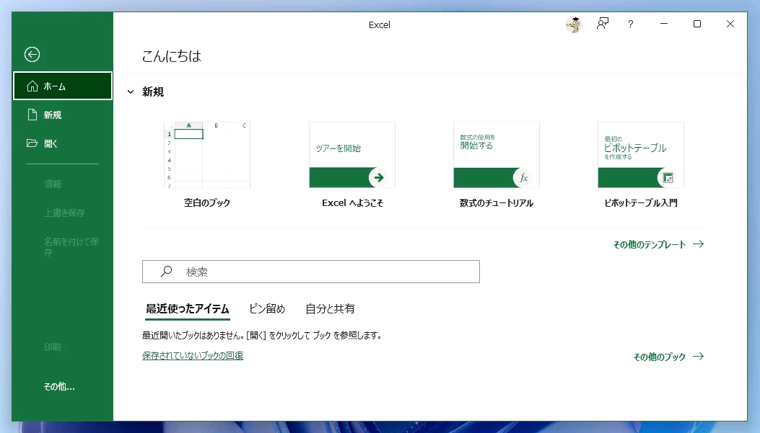Create a 空白のブック blank workbook

point(207,165)
